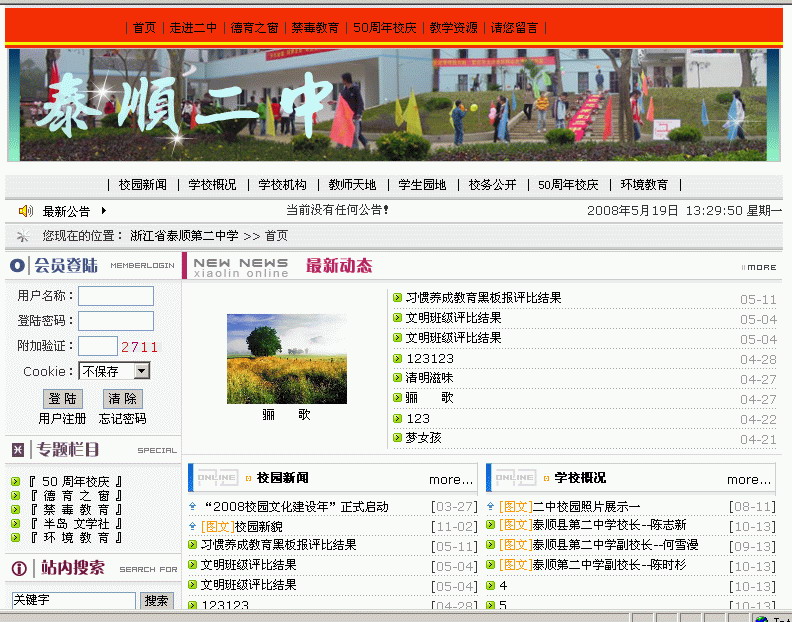Click green bullet before 习惯养成教育黑板报评比结果 in 最新动态
The width and height of the screenshot is (792, 622).
click(398, 298)
